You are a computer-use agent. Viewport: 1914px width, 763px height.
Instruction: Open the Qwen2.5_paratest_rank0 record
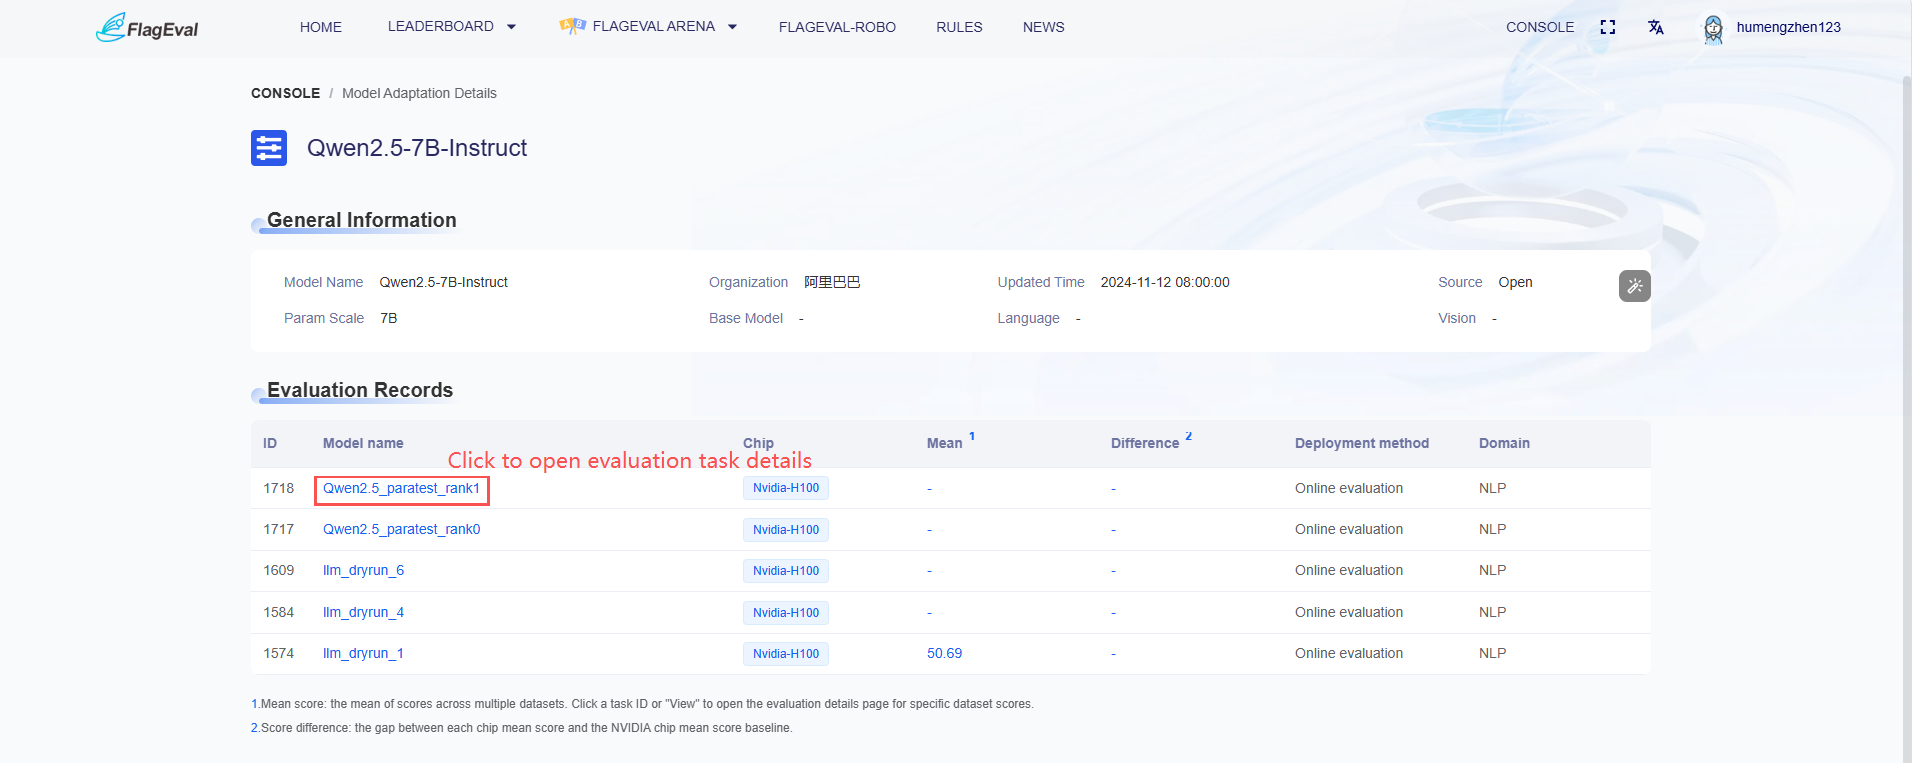[x=401, y=529]
